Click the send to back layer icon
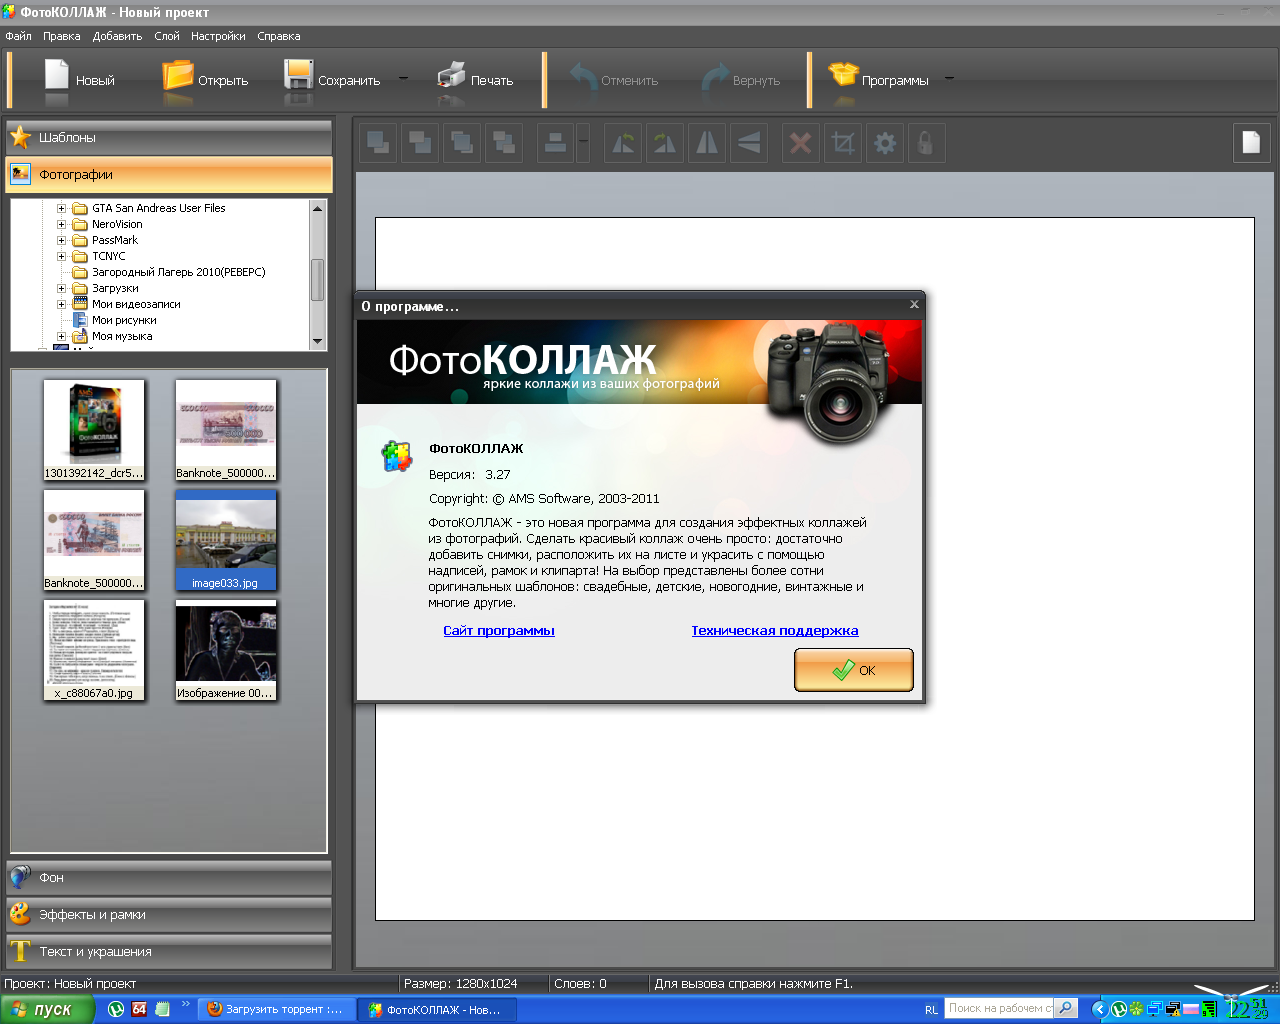This screenshot has height=1024, width=1280. 420,143
